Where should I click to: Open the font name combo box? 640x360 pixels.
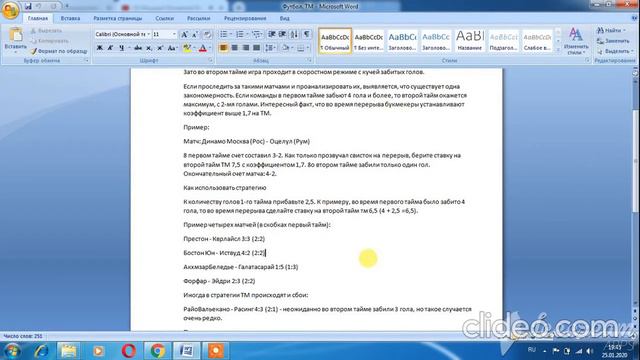coord(122,34)
